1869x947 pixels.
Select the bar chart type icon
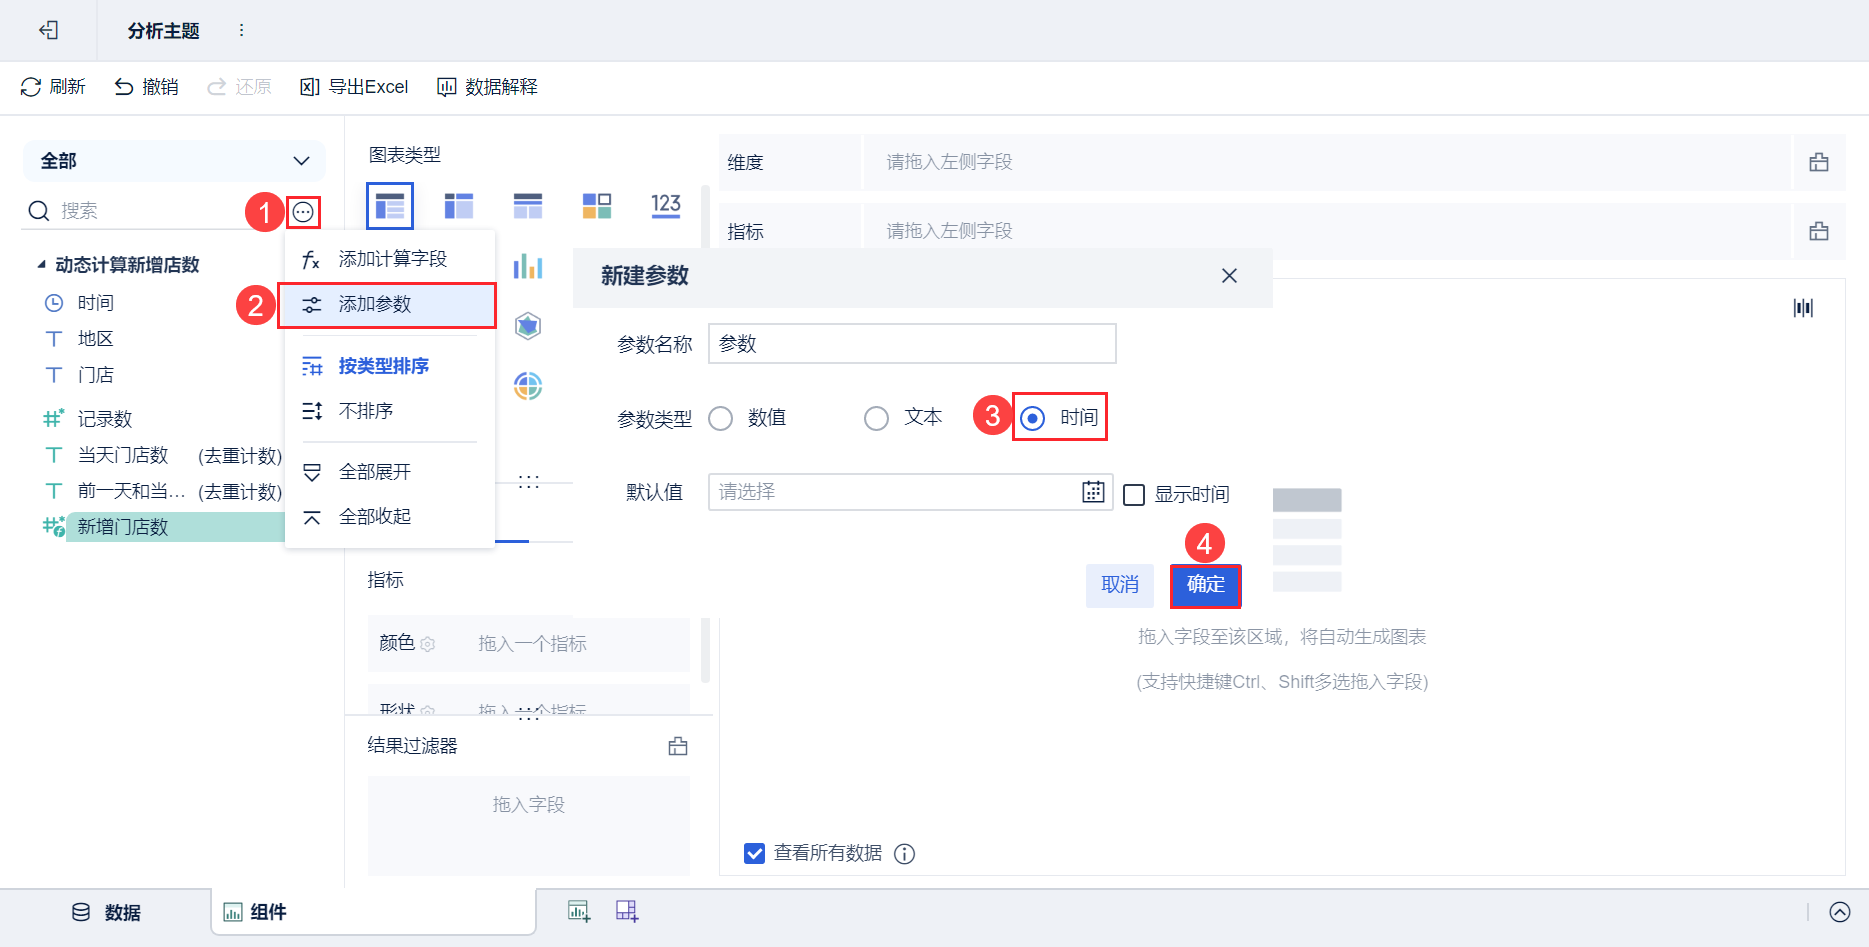click(x=528, y=266)
